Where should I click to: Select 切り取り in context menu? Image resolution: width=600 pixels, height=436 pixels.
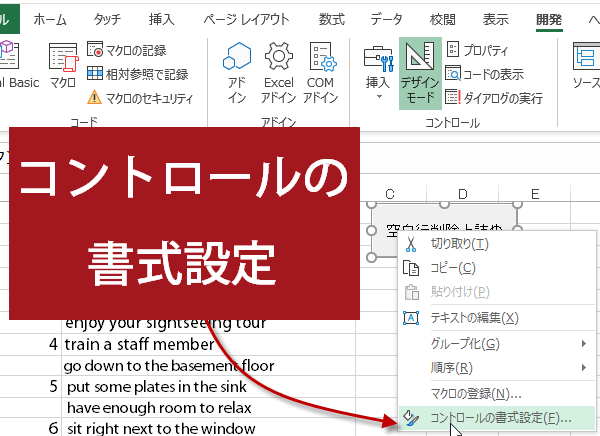click(459, 243)
